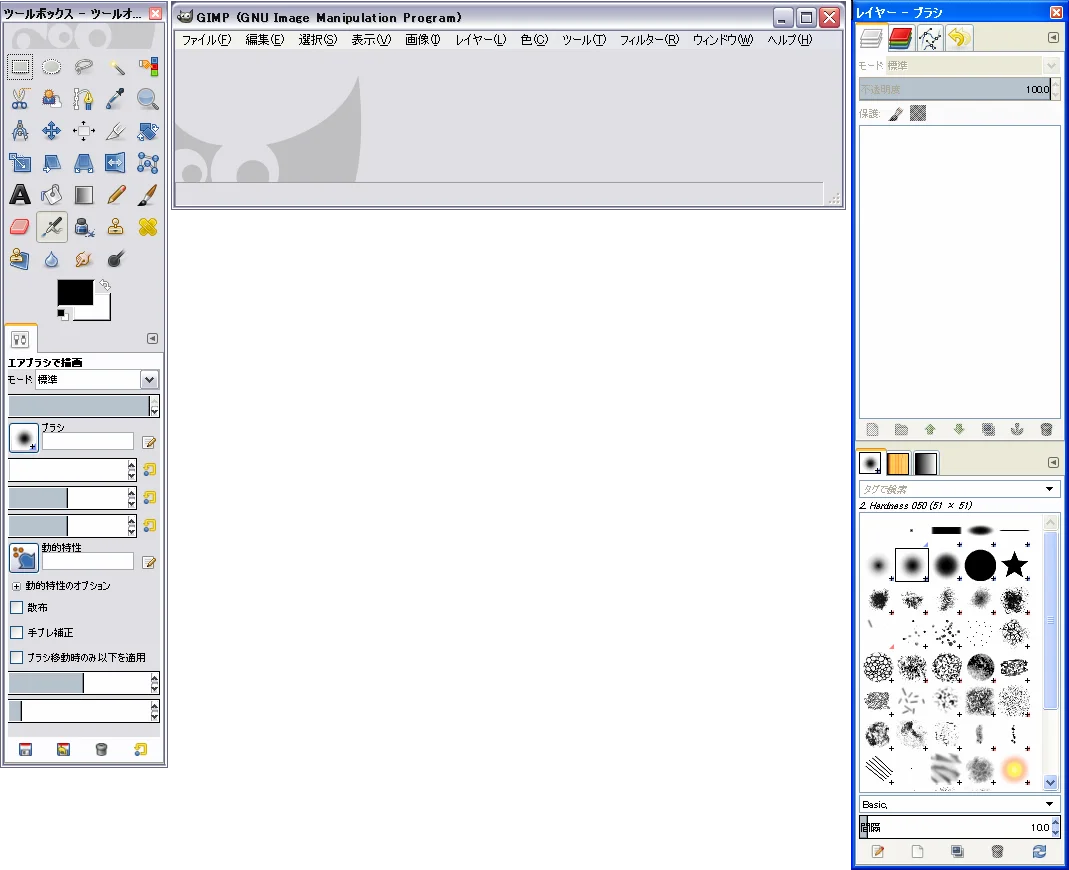Select the Crop tool

[116, 131]
